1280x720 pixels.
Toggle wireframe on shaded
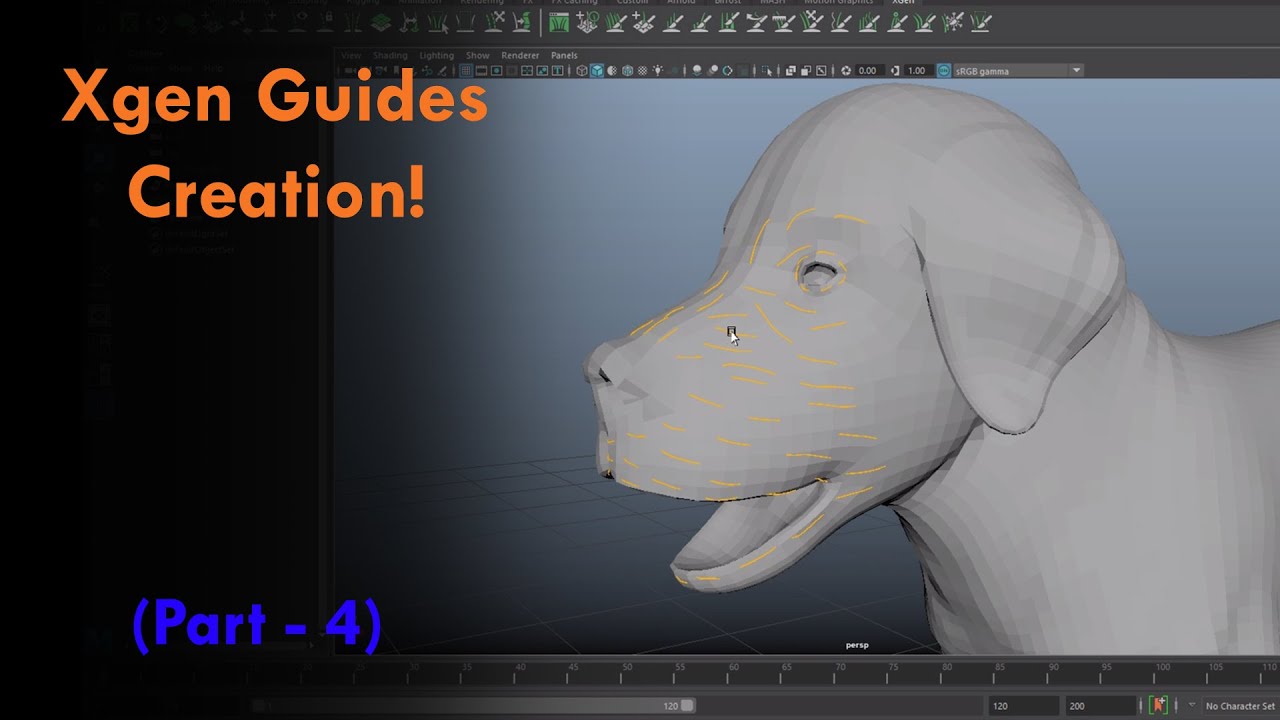point(627,71)
